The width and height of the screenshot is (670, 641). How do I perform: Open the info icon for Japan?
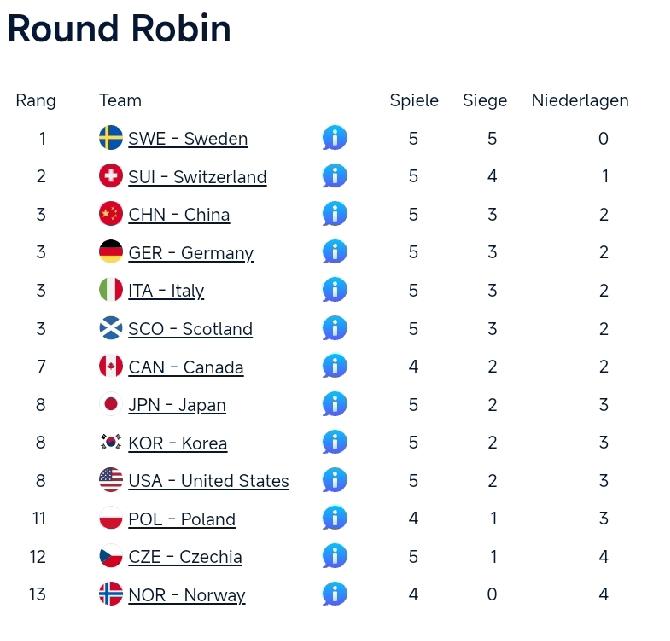pyautogui.click(x=335, y=404)
